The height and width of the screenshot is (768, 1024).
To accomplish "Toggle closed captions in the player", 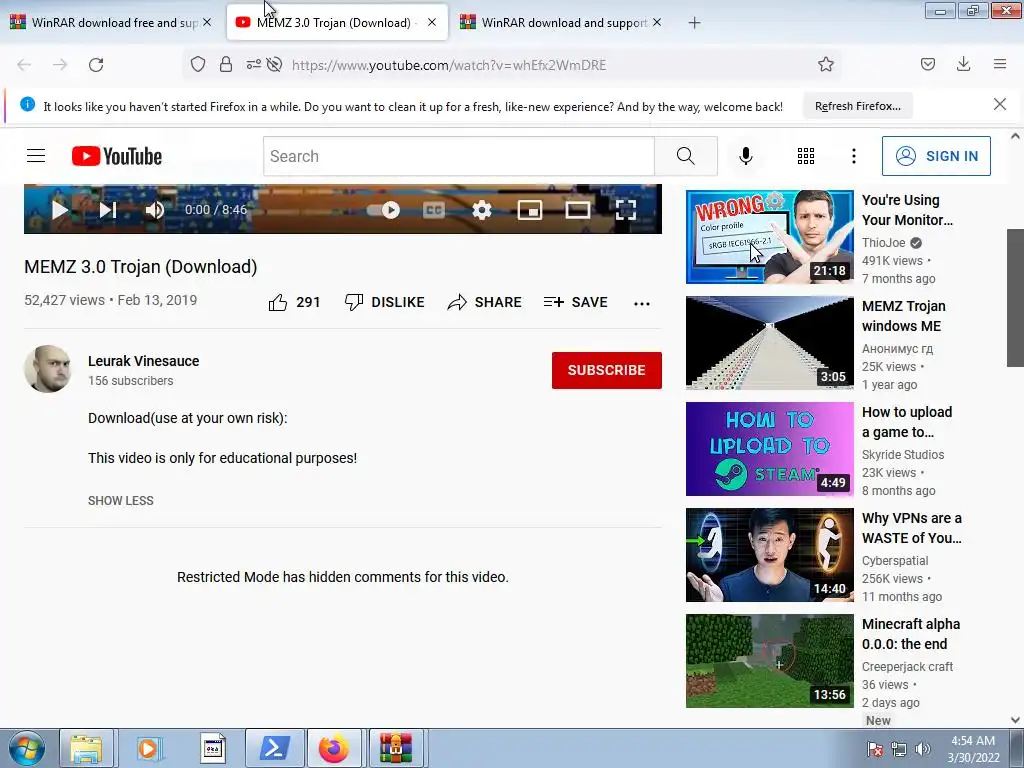I will click(x=434, y=210).
